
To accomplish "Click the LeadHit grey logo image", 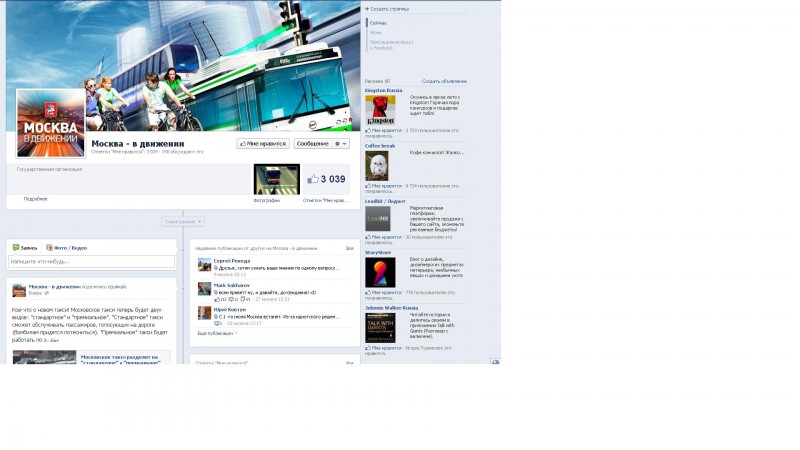I will (x=378, y=219).
